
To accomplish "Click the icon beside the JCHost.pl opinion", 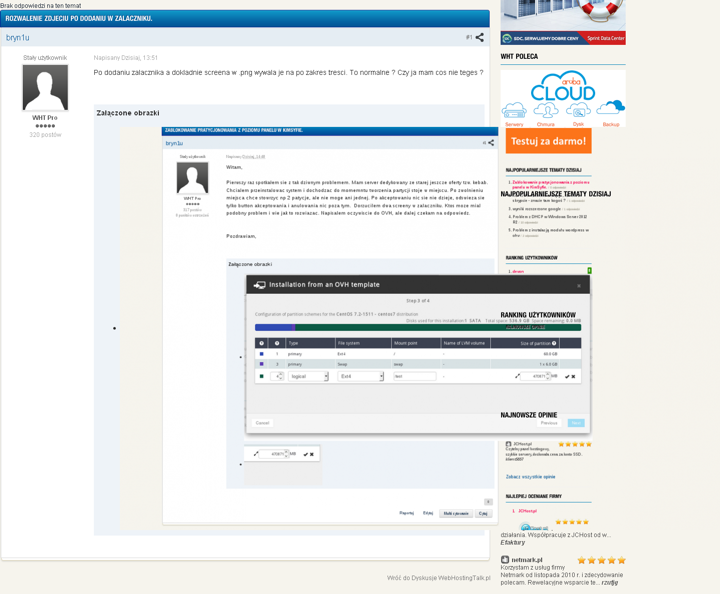I will (x=508, y=444).
